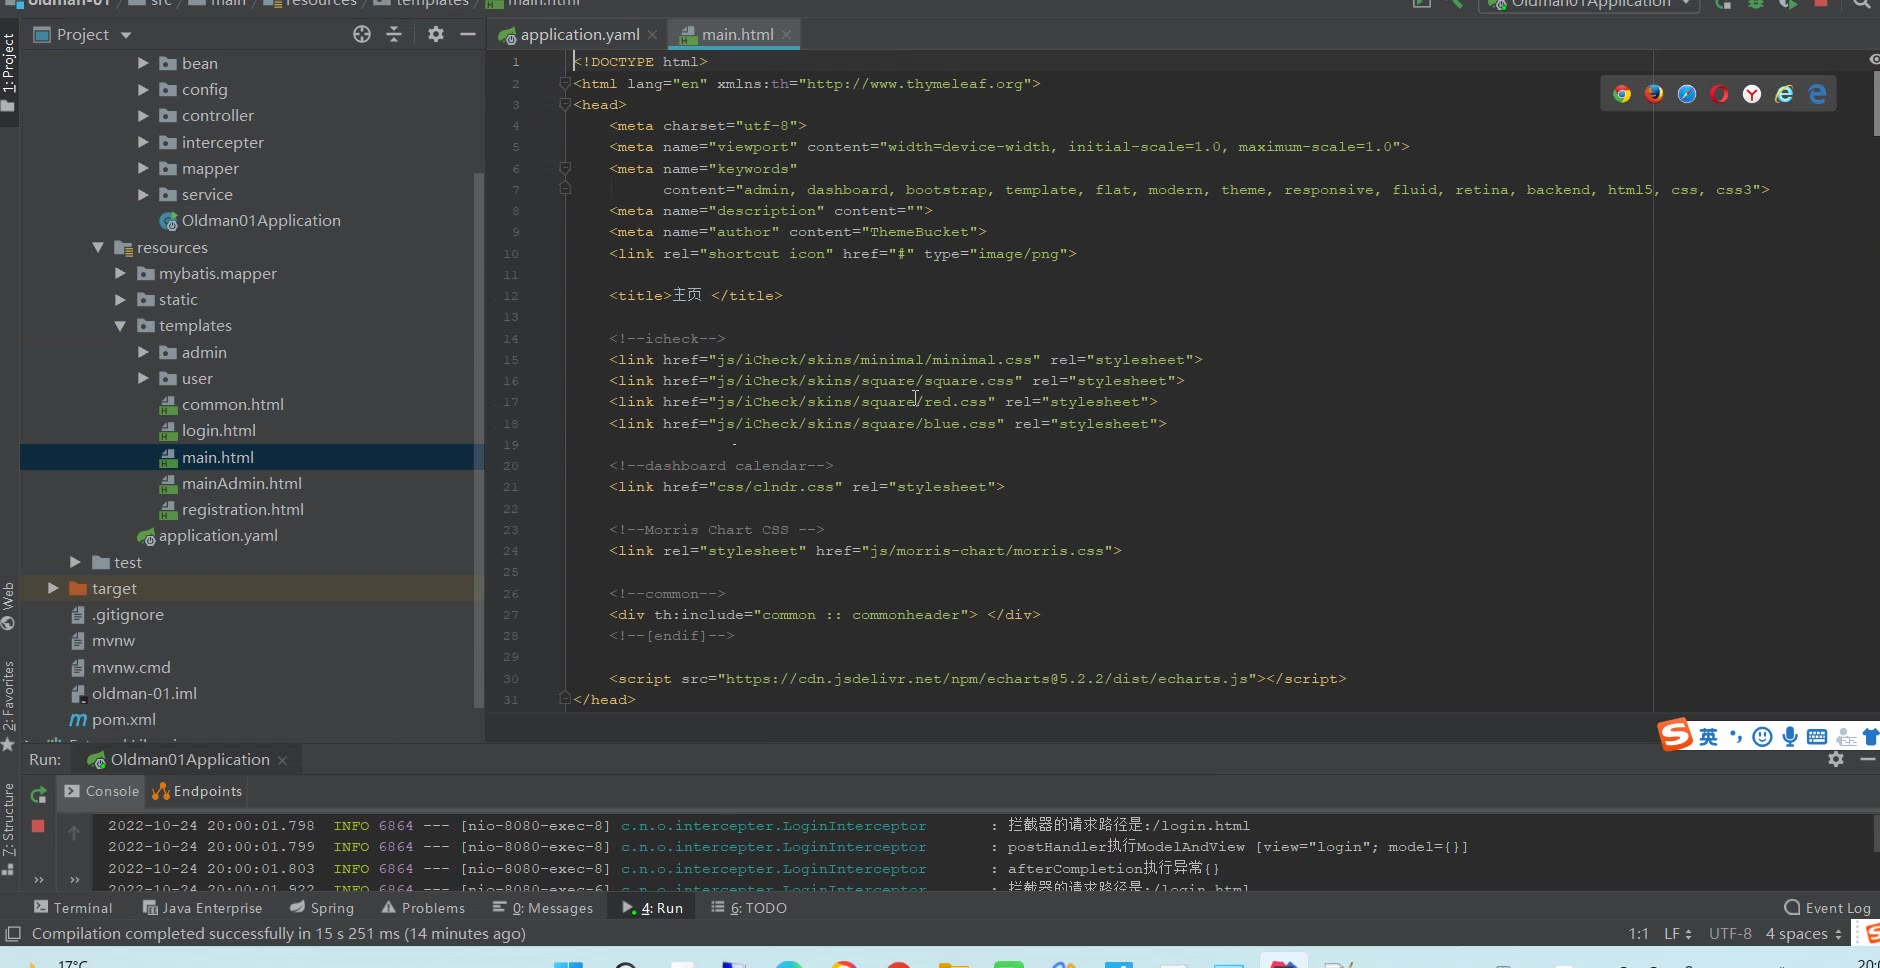This screenshot has width=1880, height=968.
Task: Toggle the reader mode eye icon
Action: pos(1874,60)
